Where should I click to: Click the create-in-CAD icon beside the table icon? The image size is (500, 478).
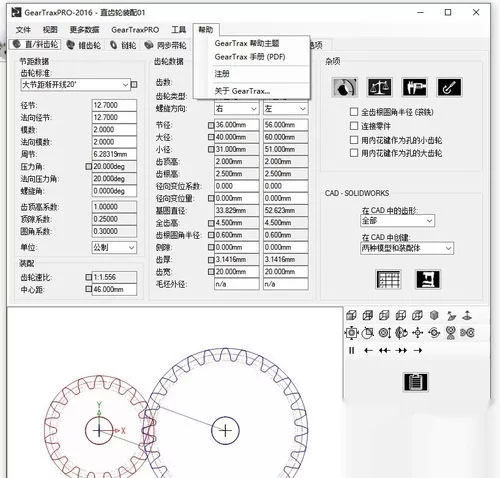coord(428,279)
